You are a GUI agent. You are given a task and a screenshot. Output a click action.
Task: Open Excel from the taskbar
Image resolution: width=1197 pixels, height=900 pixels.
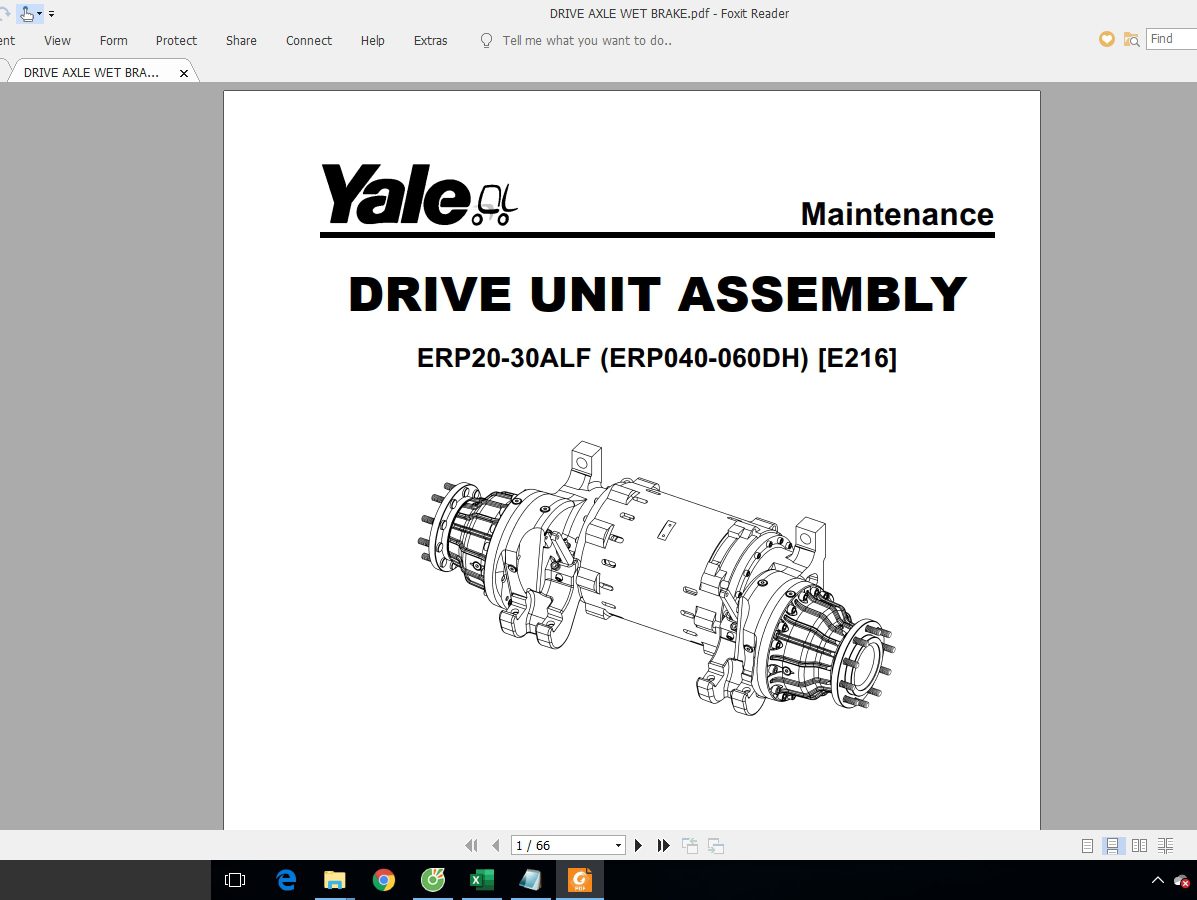pos(482,880)
